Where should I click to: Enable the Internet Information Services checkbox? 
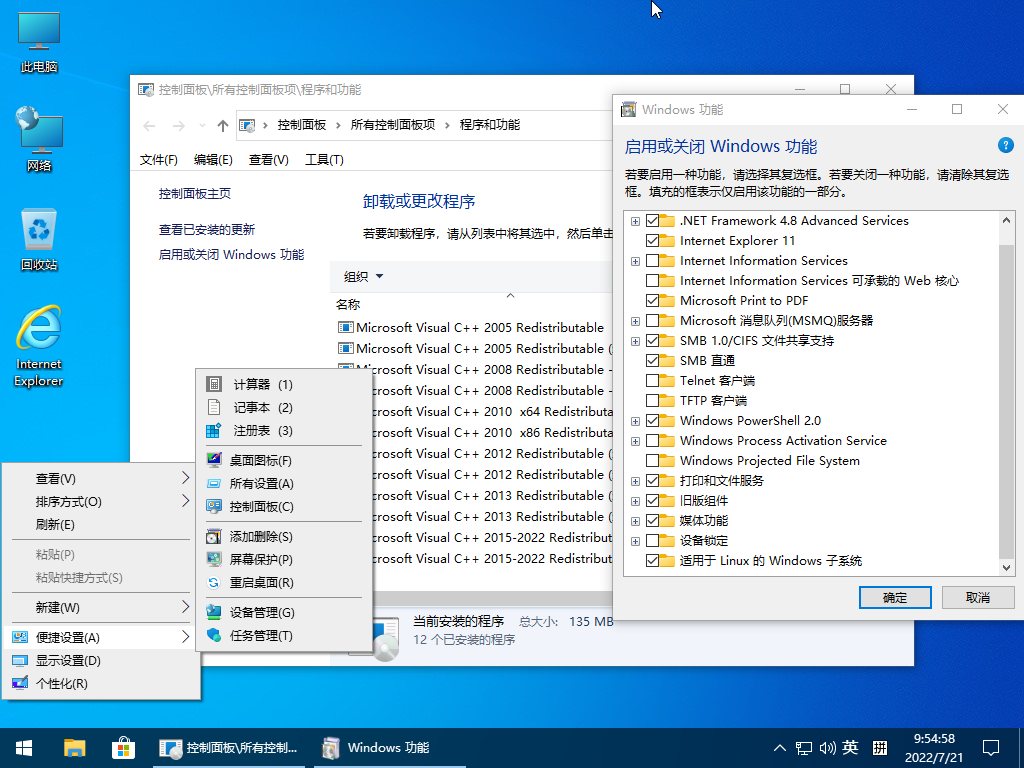(x=652, y=261)
